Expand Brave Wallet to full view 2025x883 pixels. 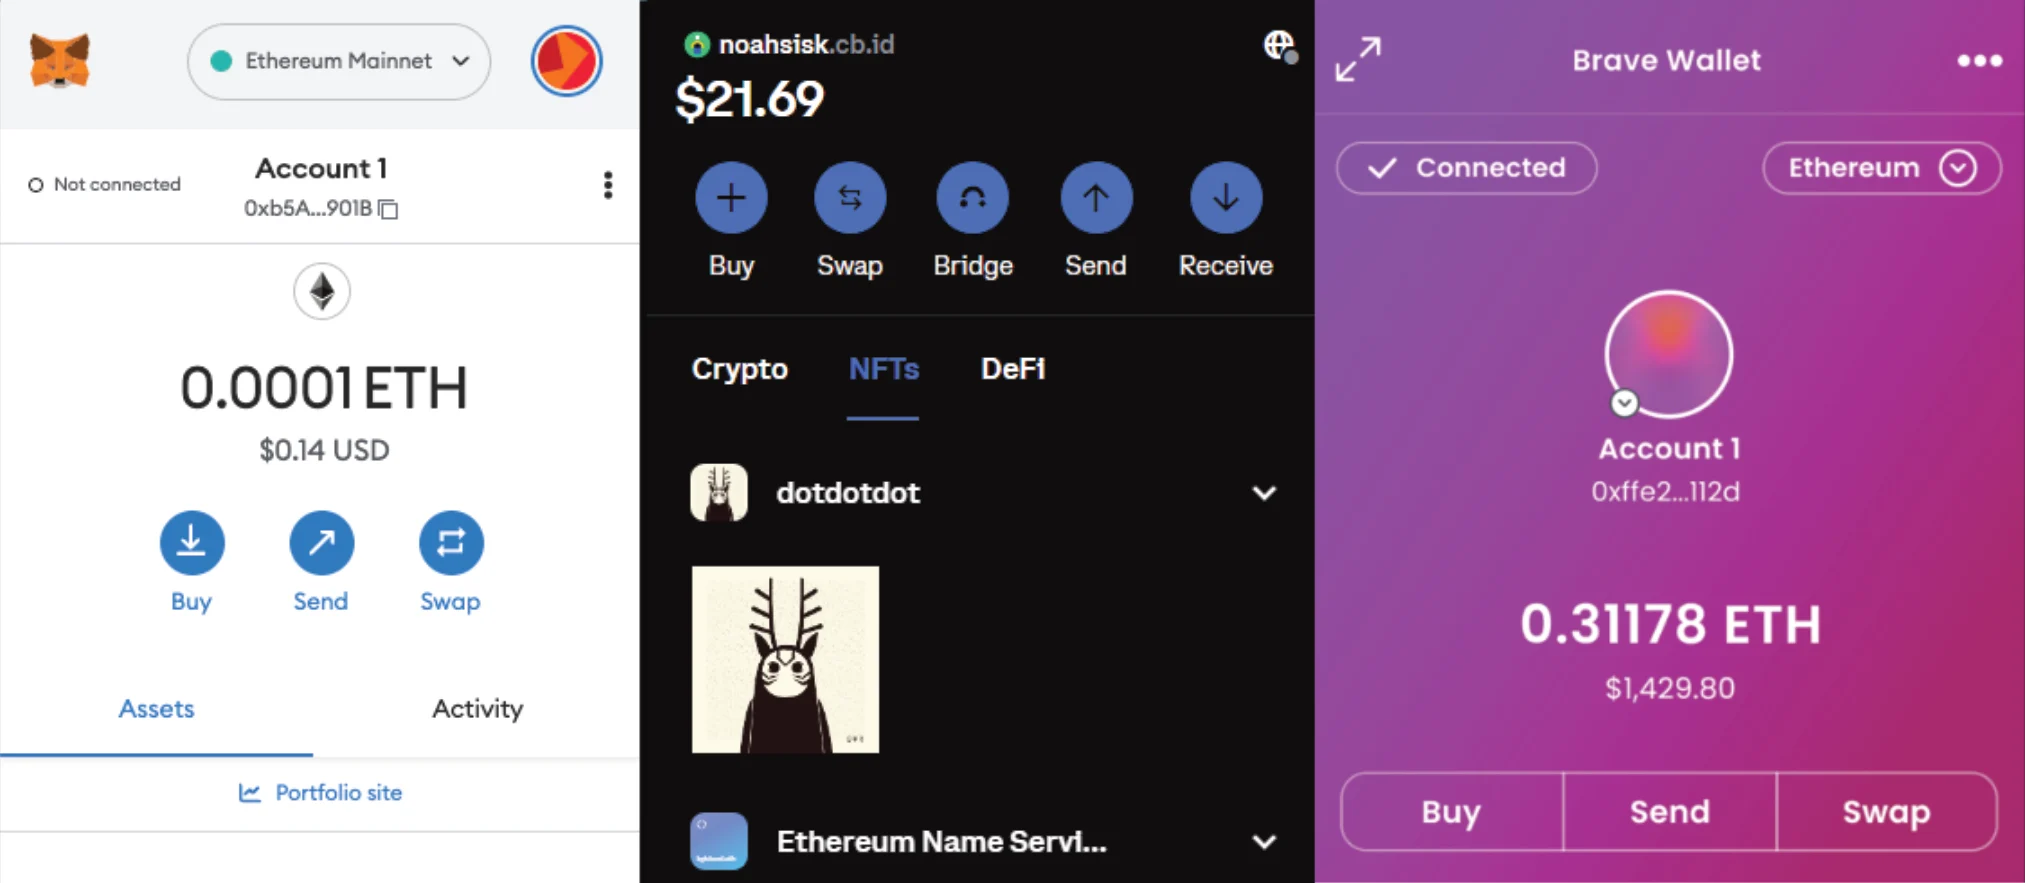1358,60
